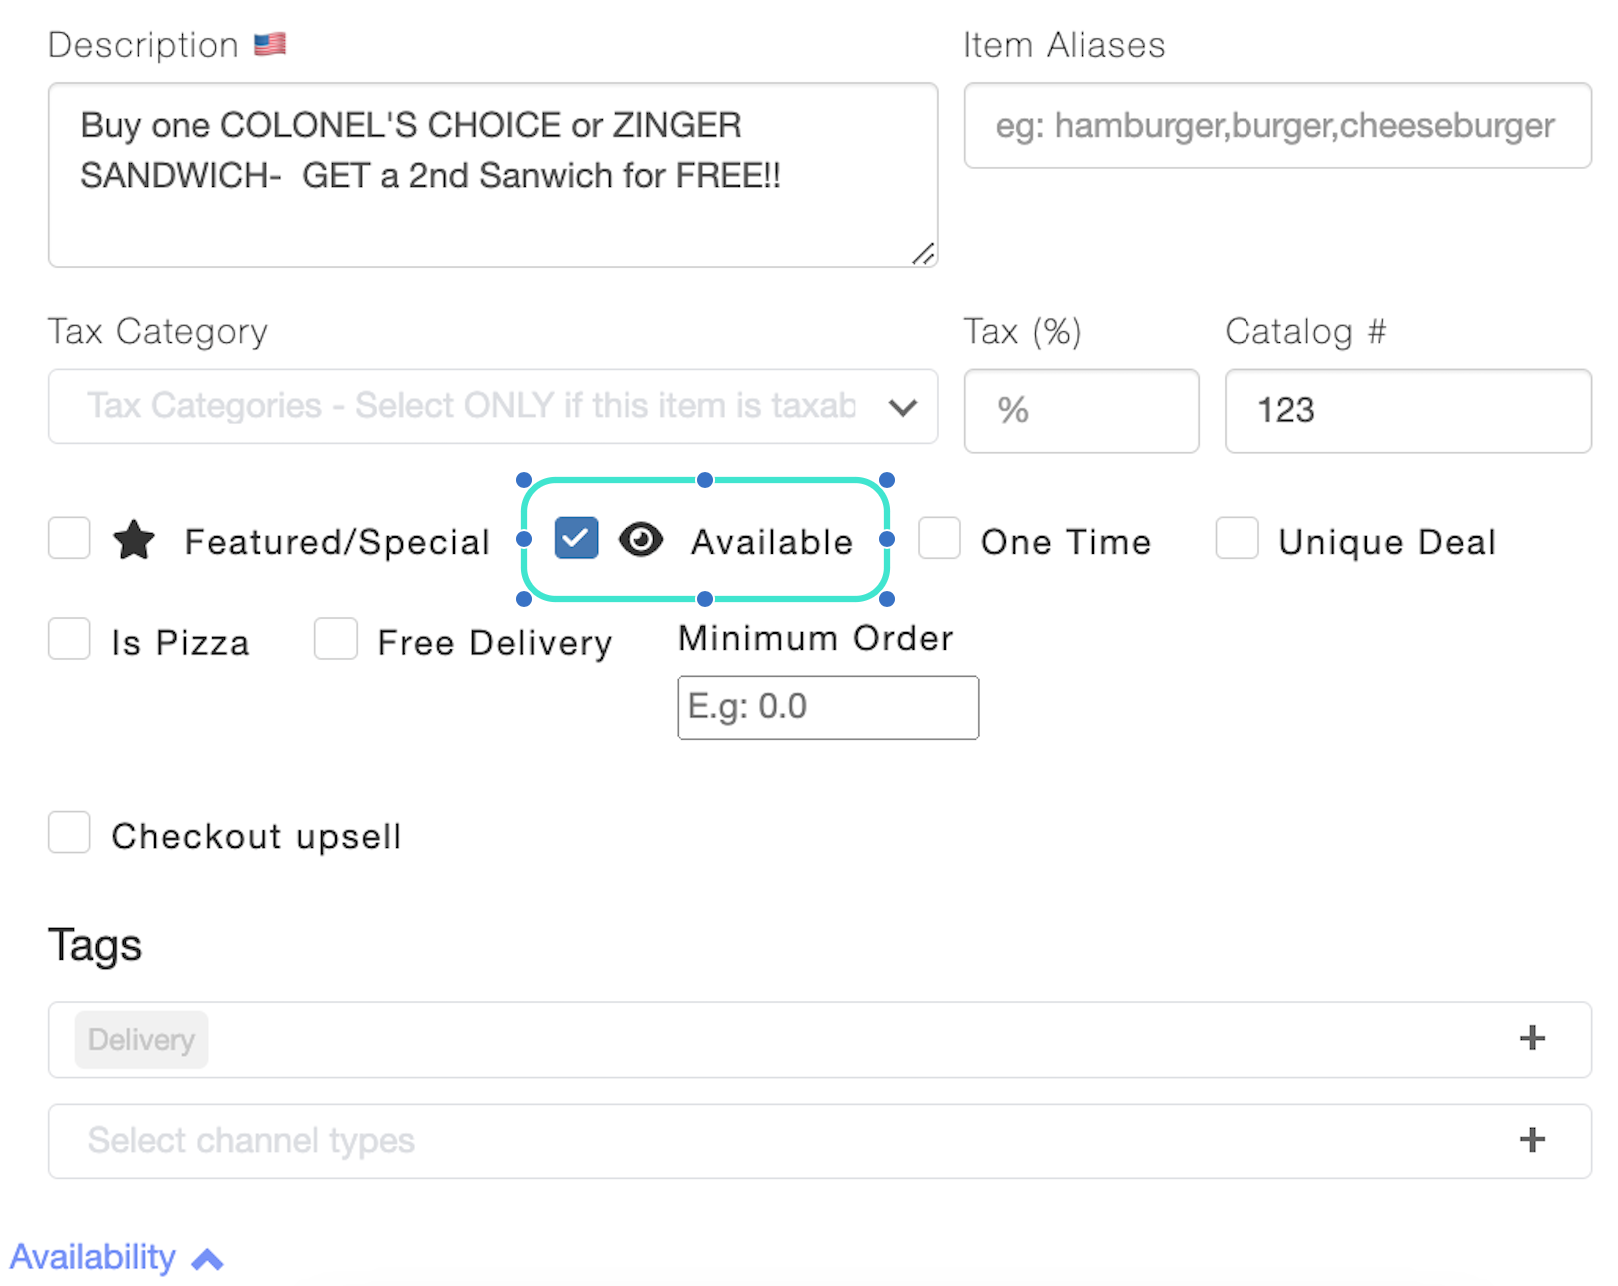Toggle the Checkout upsell checkbox
This screenshot has width=1618, height=1286.
click(69, 832)
